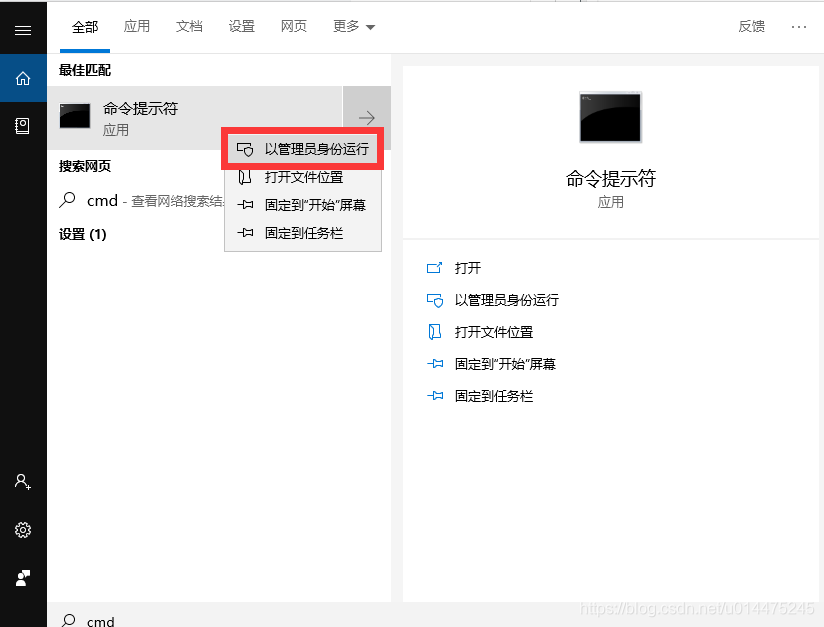
Task: Click the pin to taskbar icon in the right panel
Action: click(435, 396)
